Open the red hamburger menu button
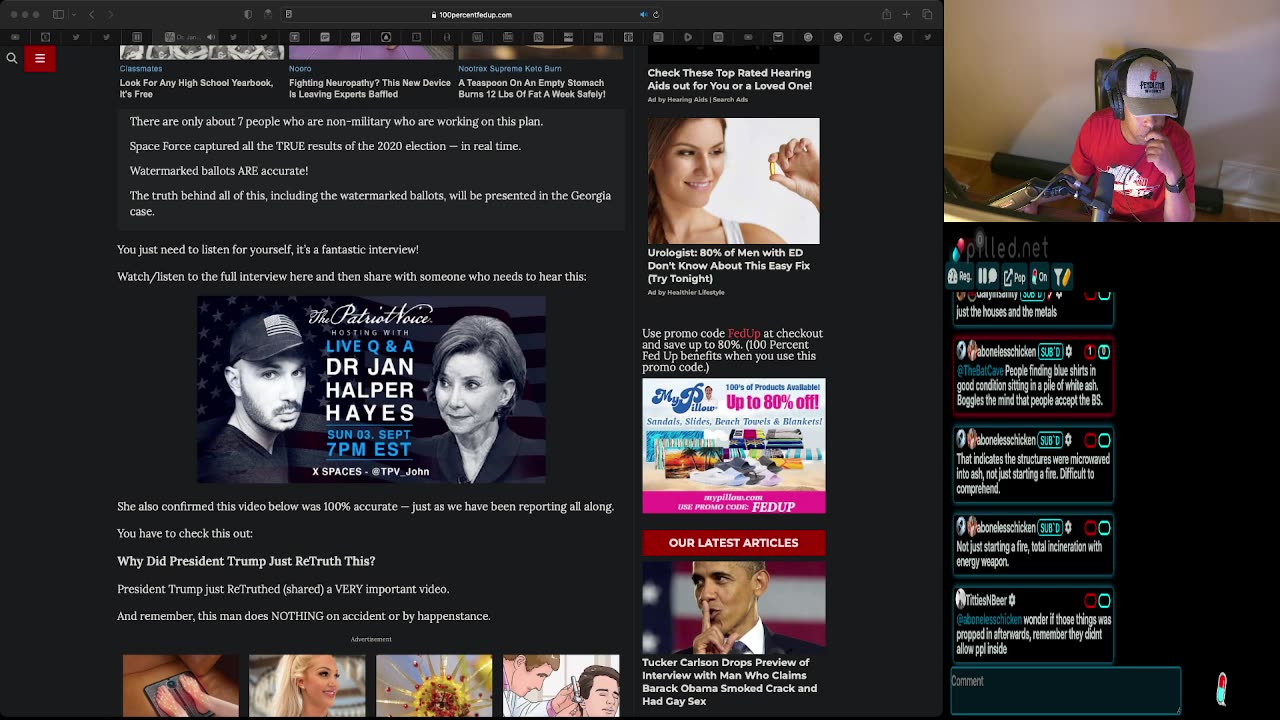 click(x=40, y=58)
